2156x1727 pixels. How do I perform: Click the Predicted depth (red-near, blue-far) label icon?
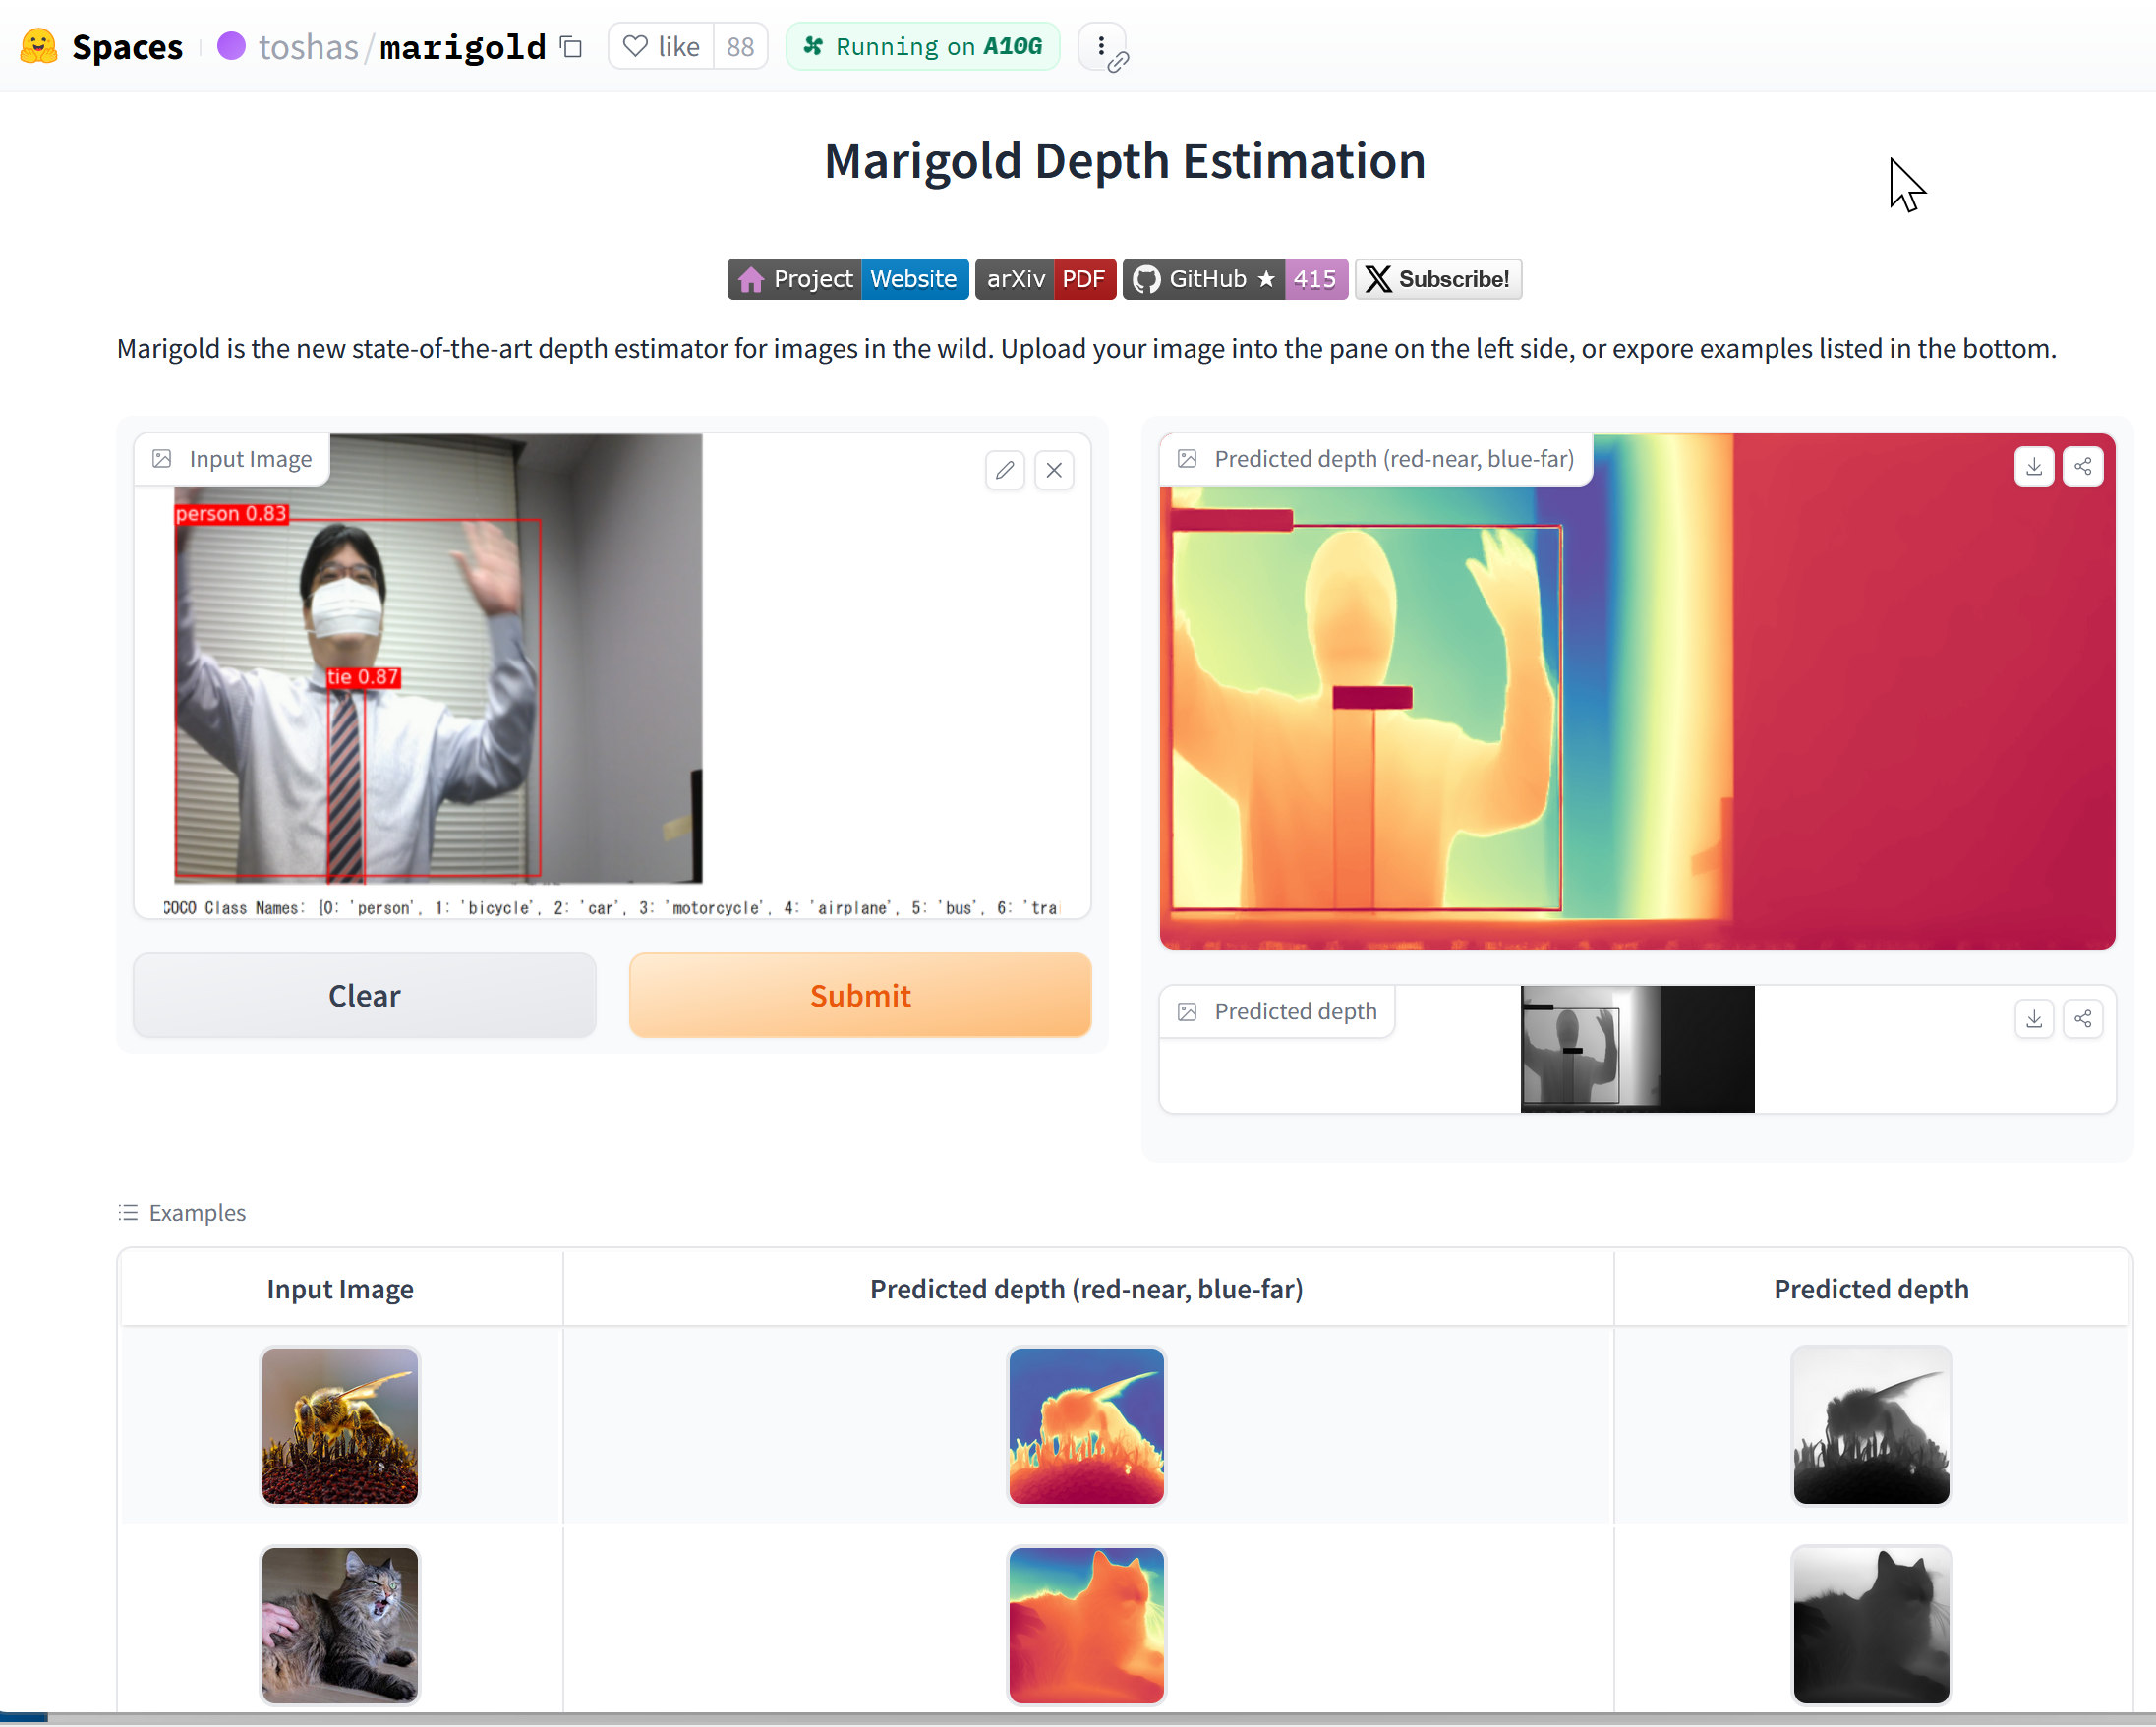tap(1187, 459)
